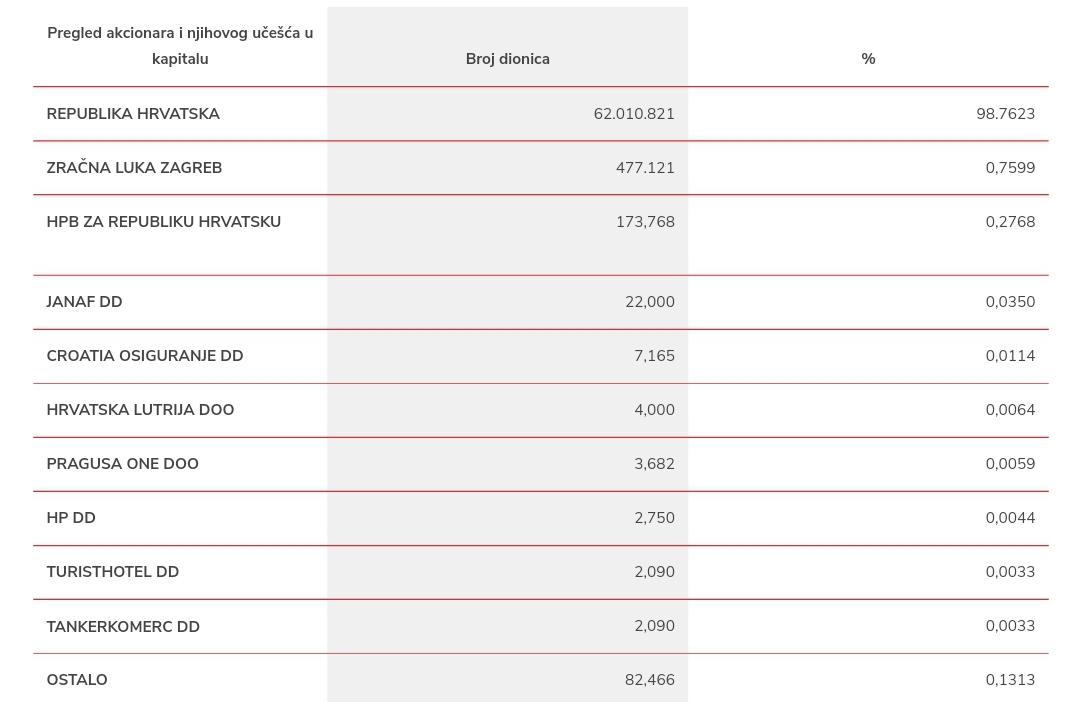
Task: Click the 7,165 shares value
Action: pyautogui.click(x=654, y=356)
